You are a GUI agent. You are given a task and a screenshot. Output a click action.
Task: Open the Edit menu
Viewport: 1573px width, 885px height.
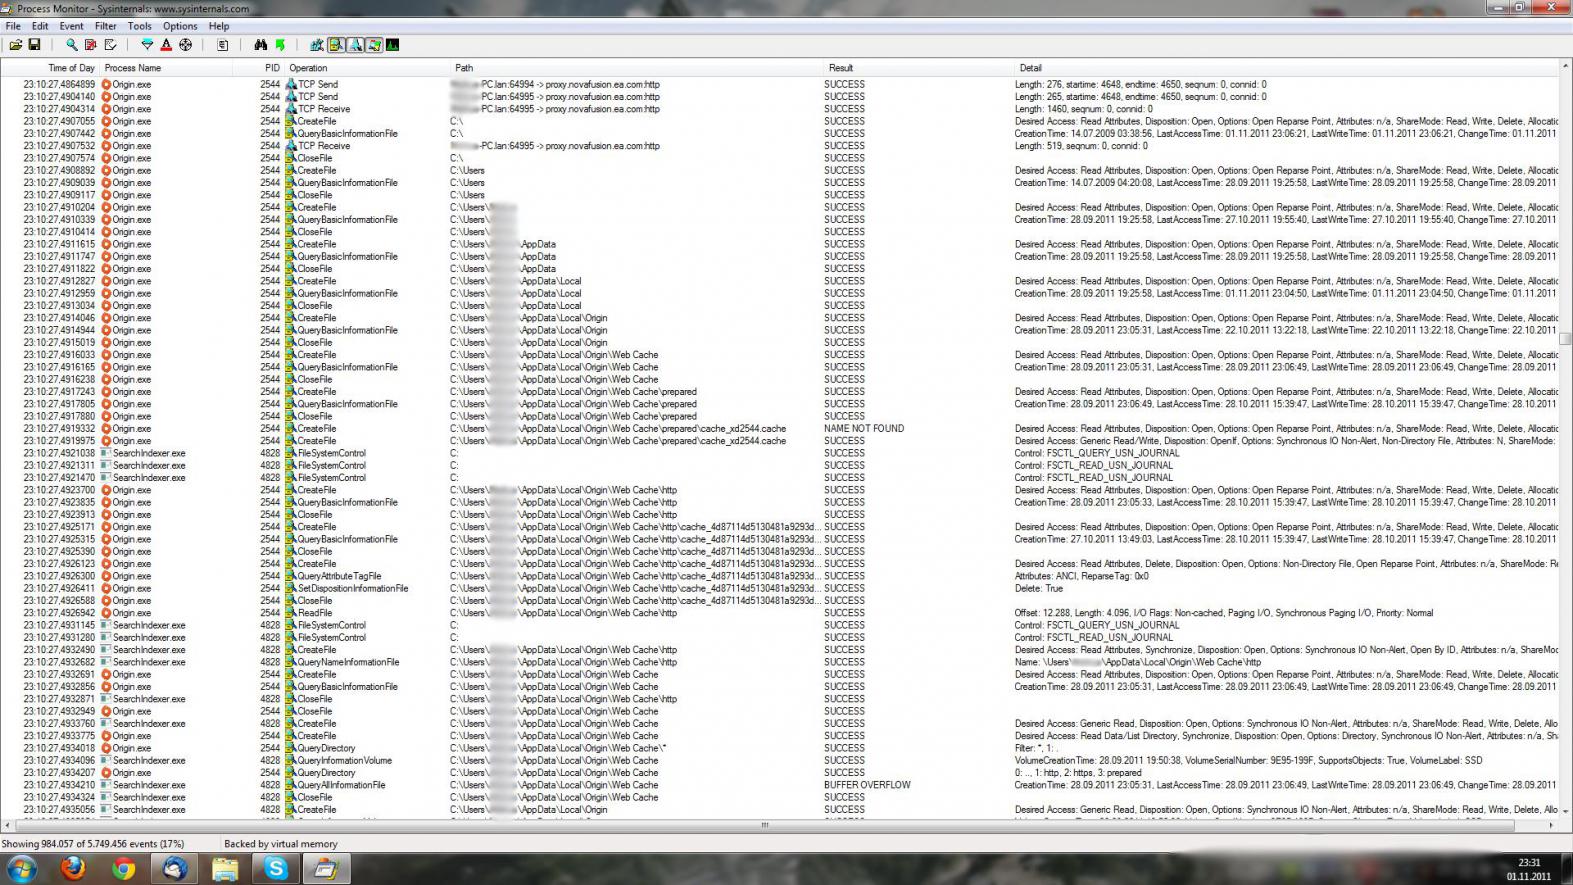tap(40, 26)
